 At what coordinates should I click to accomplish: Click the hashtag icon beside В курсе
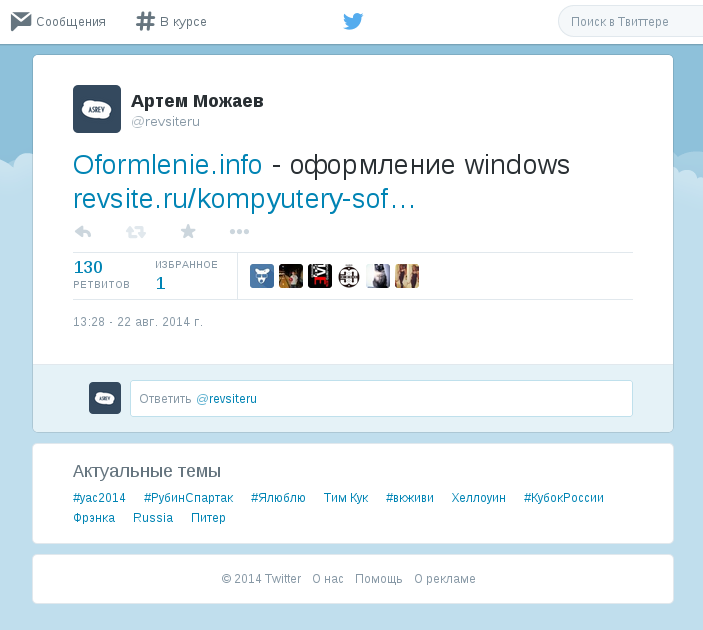(145, 22)
